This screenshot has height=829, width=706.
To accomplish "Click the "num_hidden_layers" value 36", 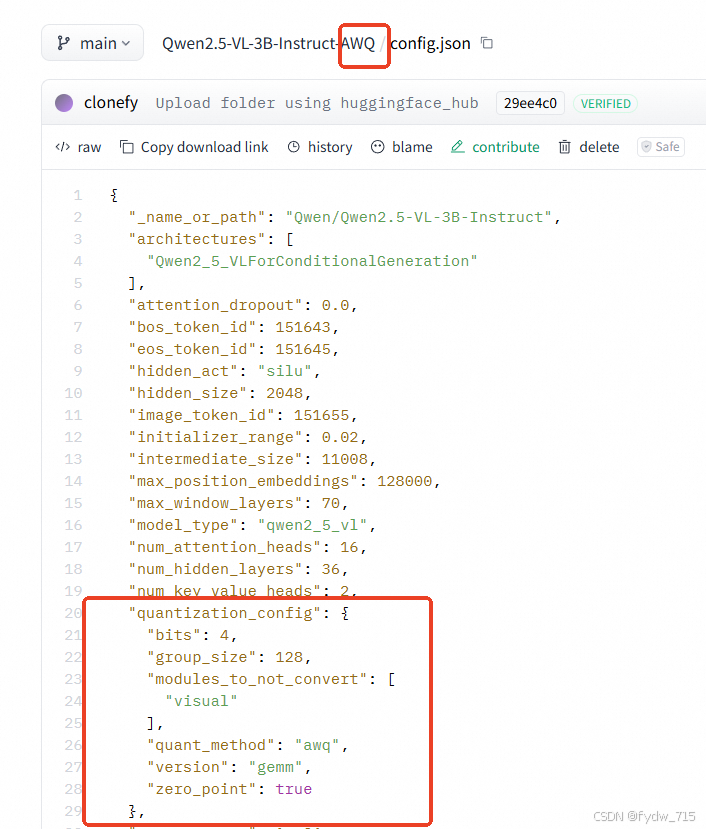I will pos(331,569).
